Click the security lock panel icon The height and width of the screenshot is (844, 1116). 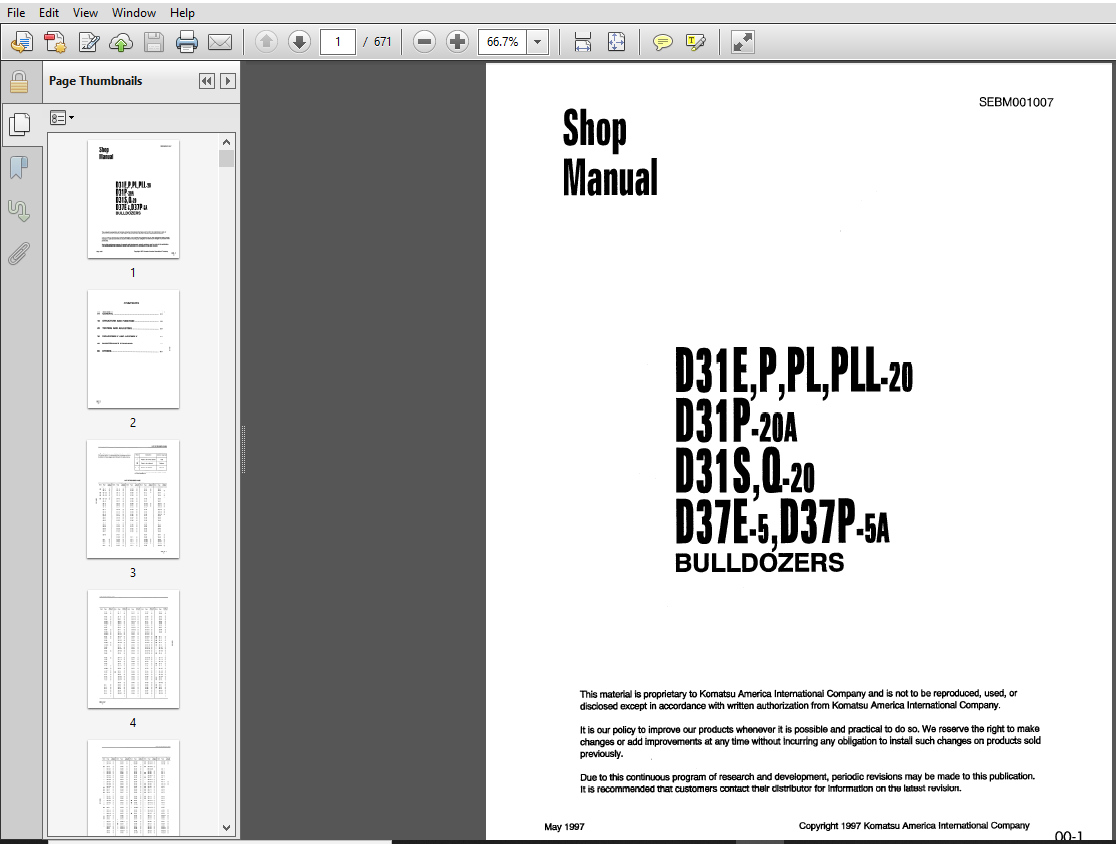[x=19, y=83]
